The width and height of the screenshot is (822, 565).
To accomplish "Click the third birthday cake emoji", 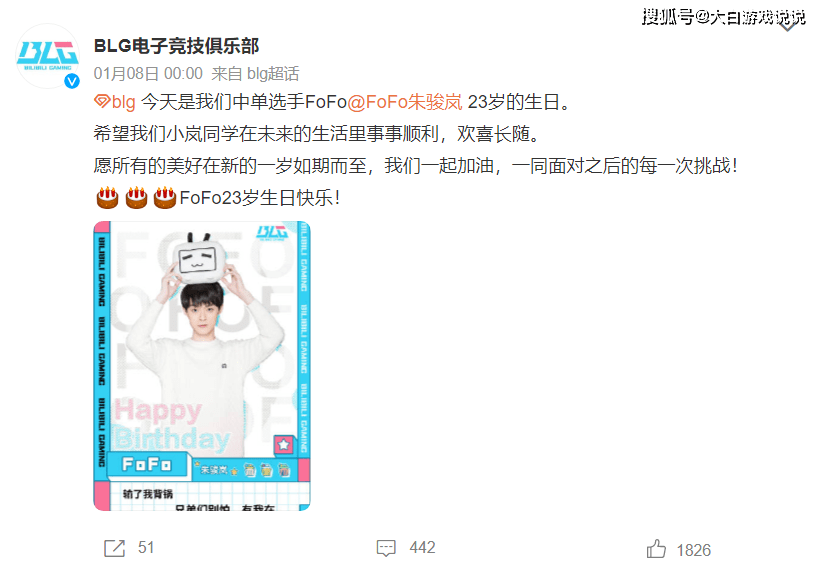I will [x=165, y=198].
